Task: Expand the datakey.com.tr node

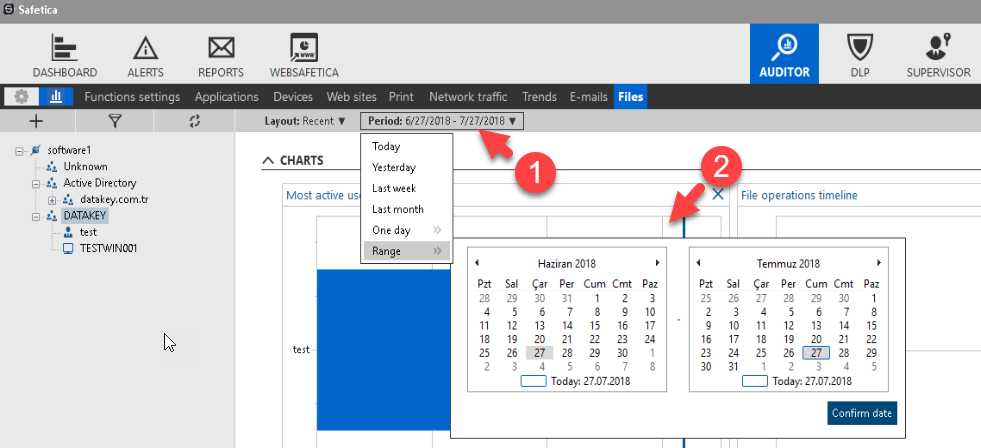Action: 53,200
